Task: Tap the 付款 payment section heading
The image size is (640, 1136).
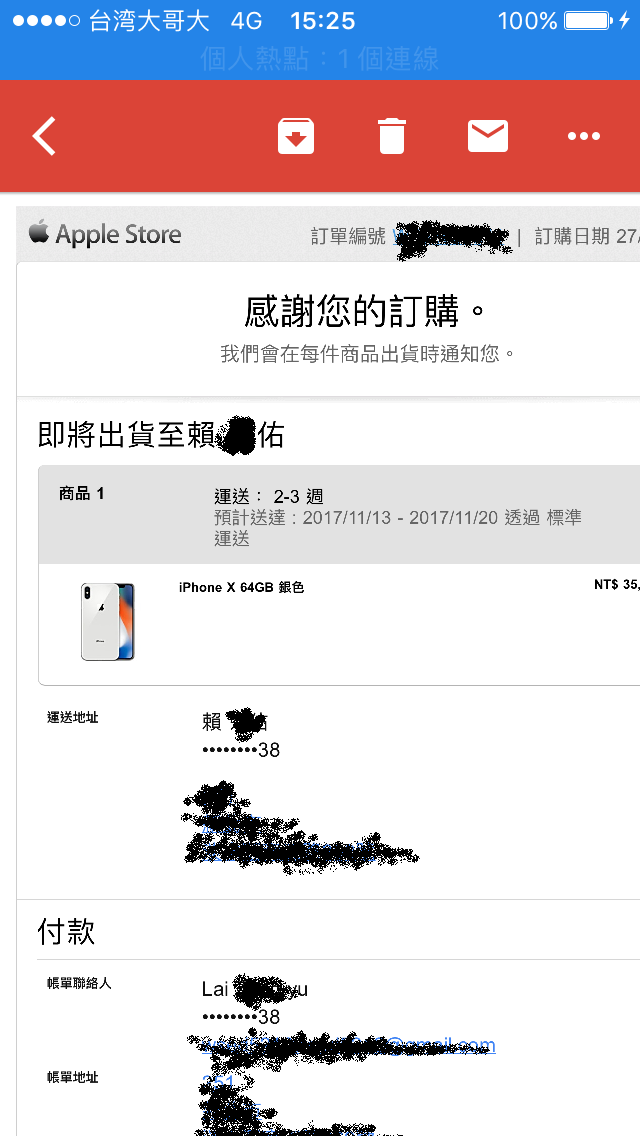Action: click(x=66, y=932)
